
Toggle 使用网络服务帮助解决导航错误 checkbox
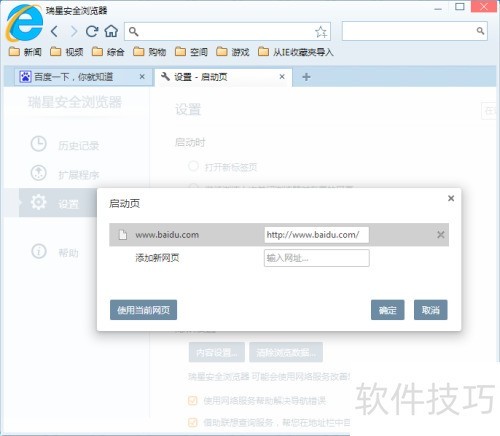[x=192, y=400]
